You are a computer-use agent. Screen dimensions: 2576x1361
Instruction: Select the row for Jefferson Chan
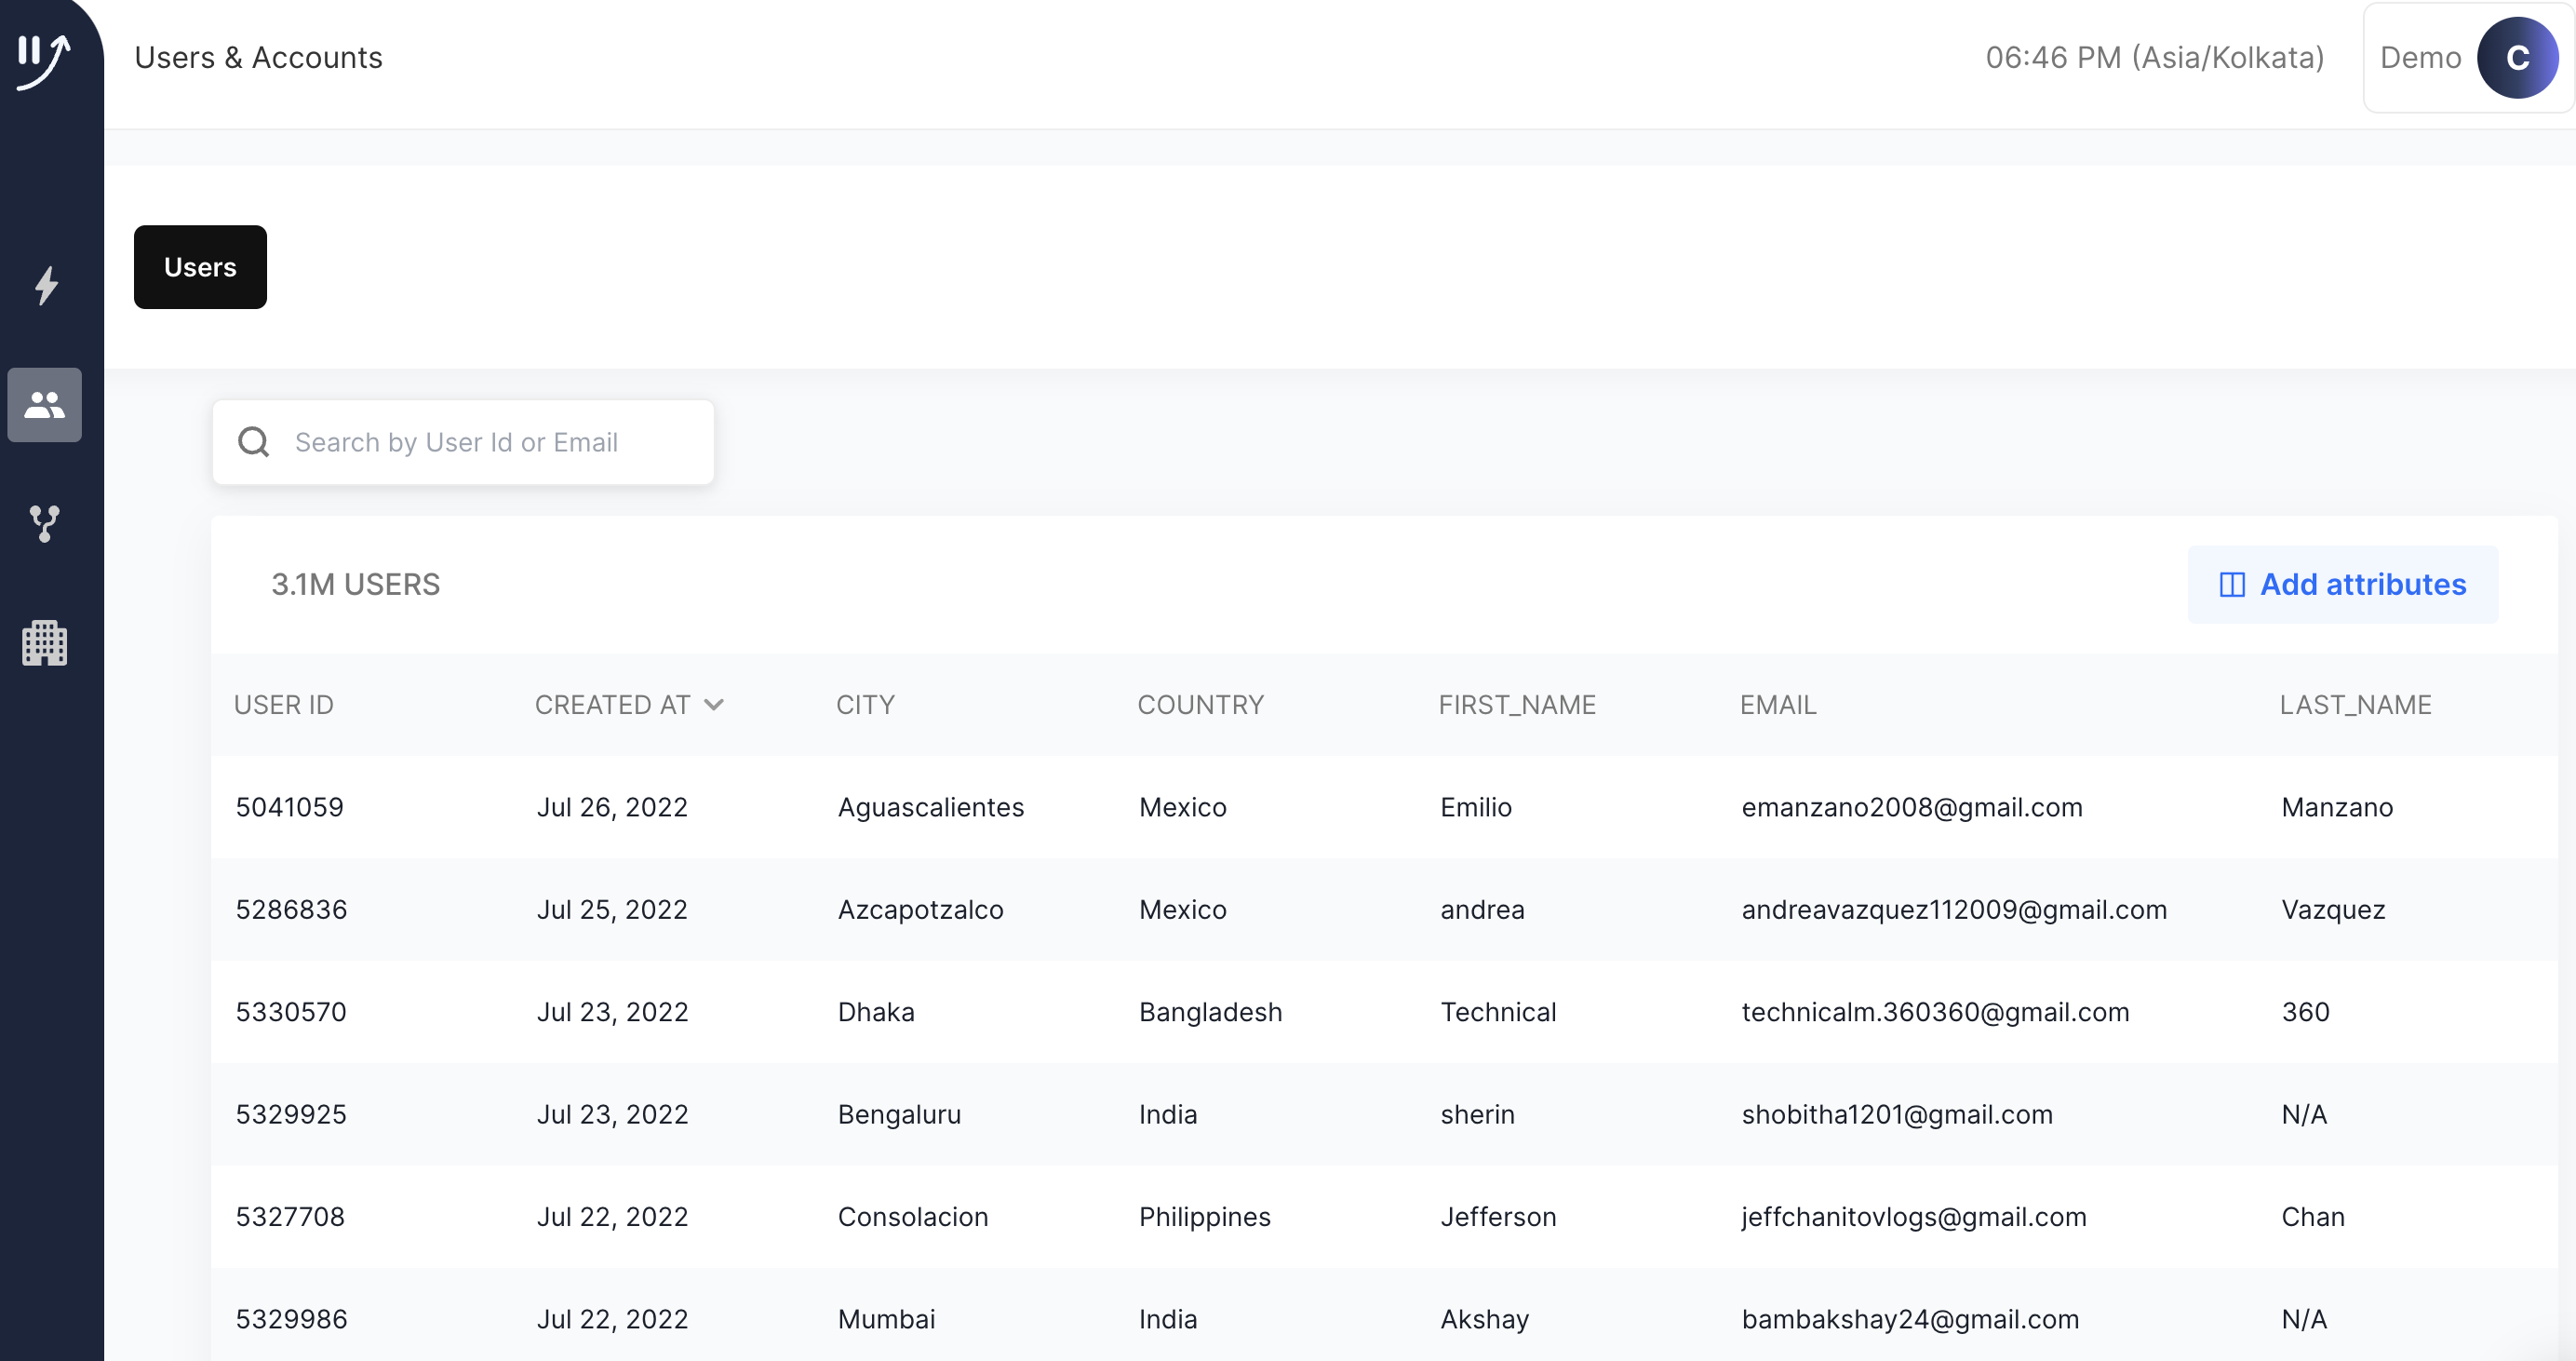(1497, 1217)
